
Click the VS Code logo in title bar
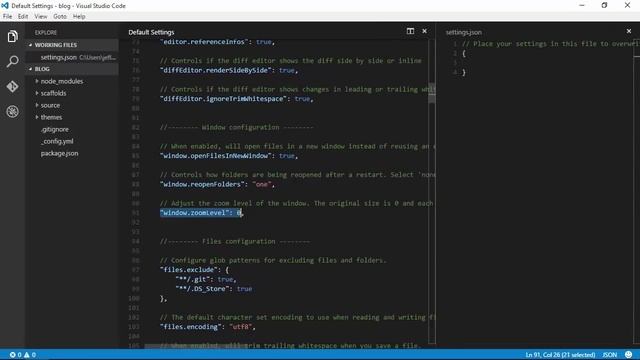(5, 6)
